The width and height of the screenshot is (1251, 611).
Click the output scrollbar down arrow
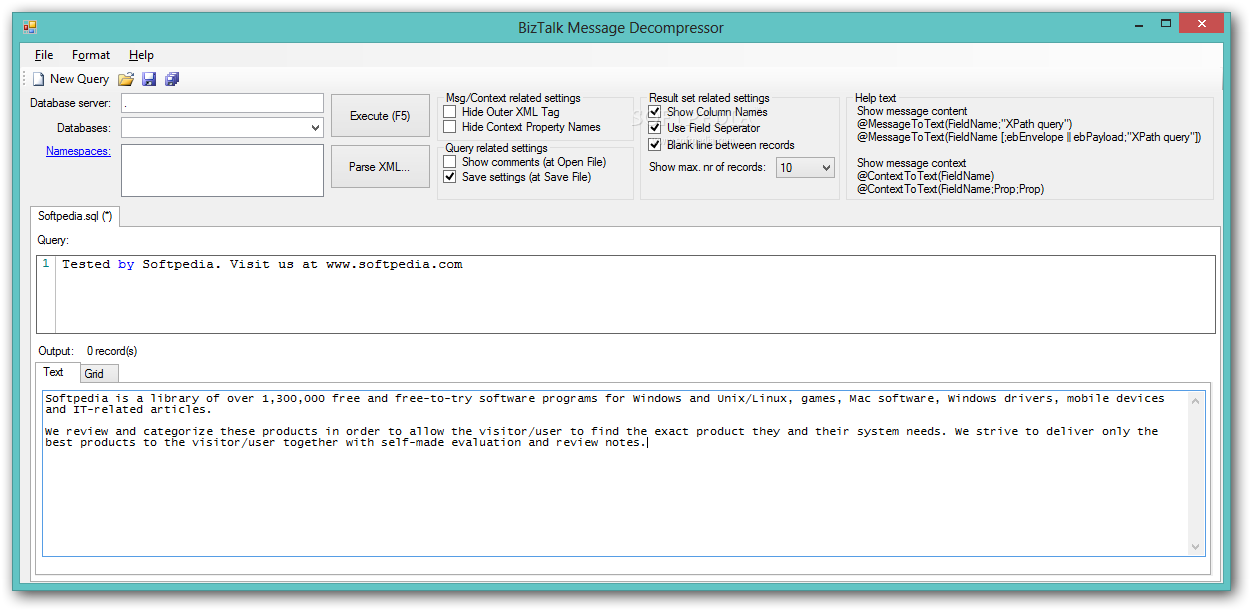pyautogui.click(x=1196, y=547)
